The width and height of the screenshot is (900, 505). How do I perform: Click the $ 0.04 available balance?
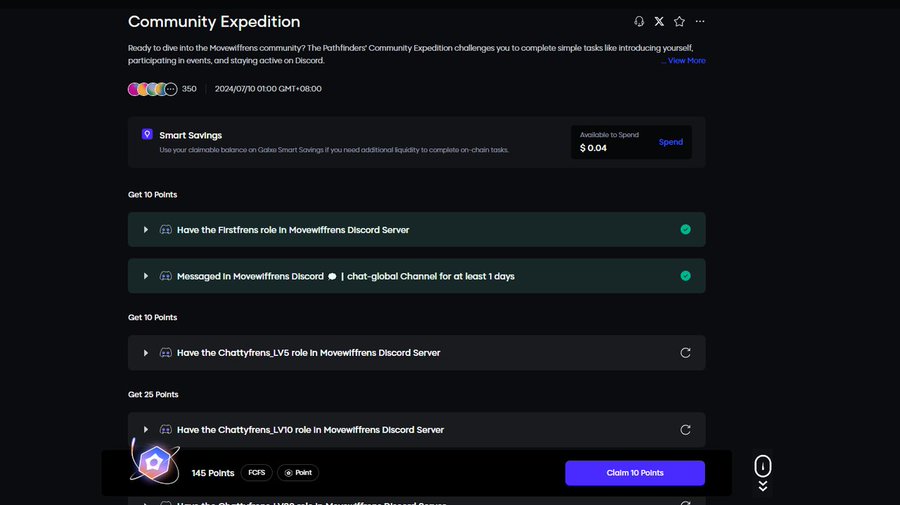pyautogui.click(x=593, y=148)
